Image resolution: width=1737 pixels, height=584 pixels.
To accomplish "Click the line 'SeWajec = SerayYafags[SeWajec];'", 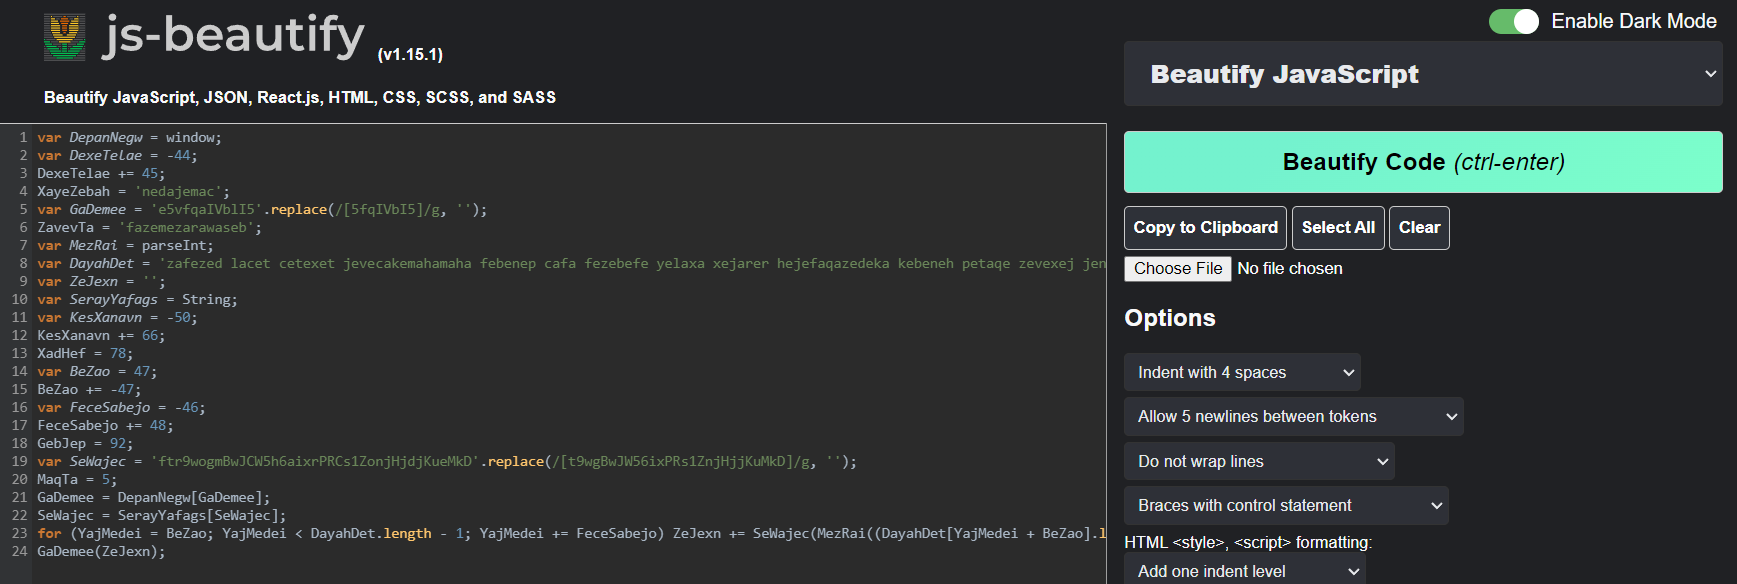I will click(x=162, y=515).
